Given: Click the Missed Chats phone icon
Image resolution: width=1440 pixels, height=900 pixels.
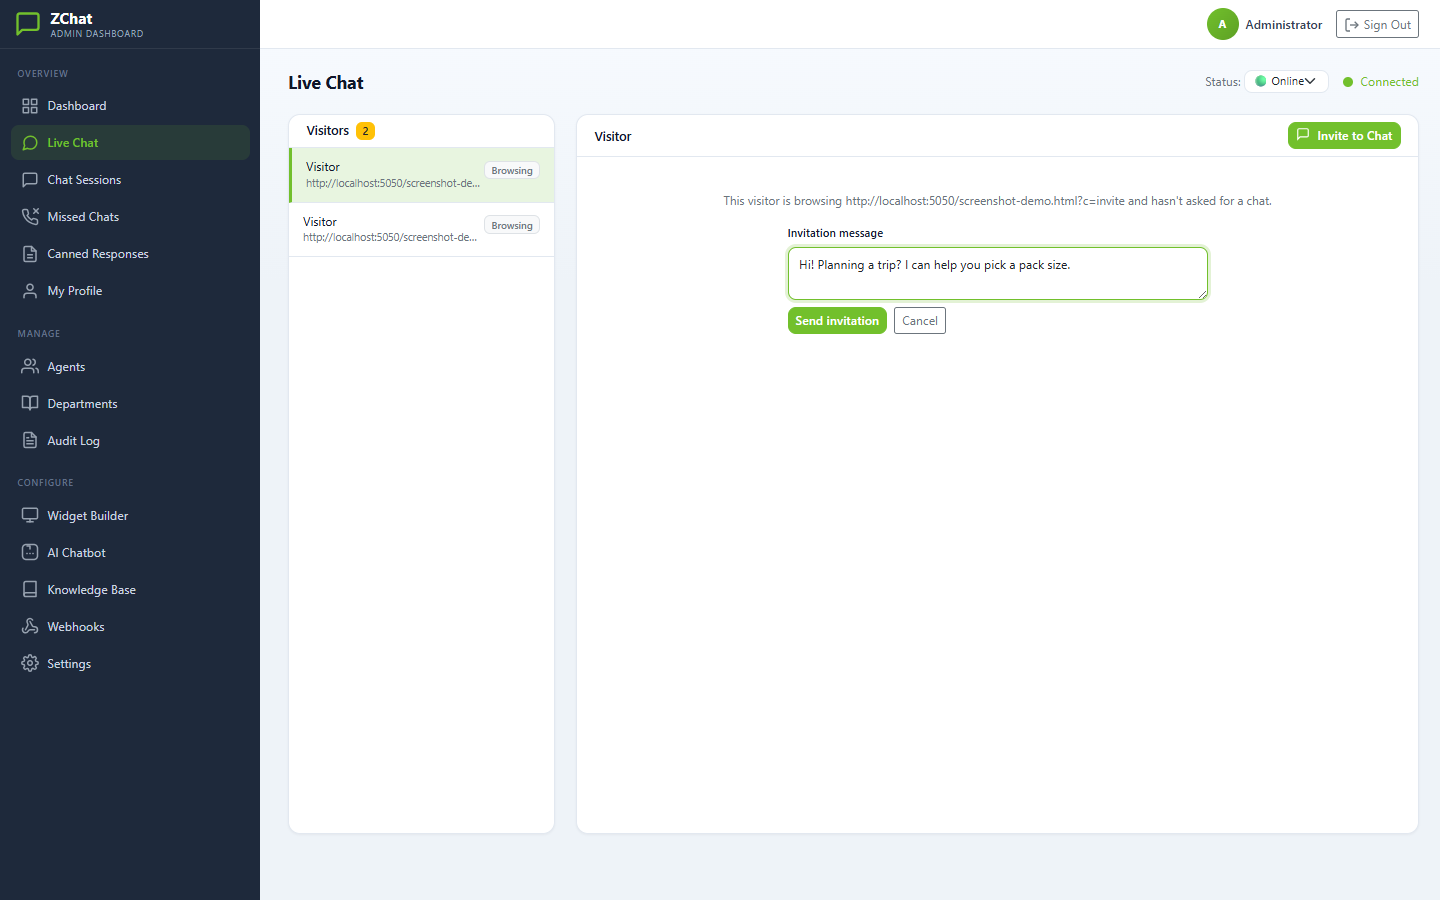Looking at the screenshot, I should [30, 217].
